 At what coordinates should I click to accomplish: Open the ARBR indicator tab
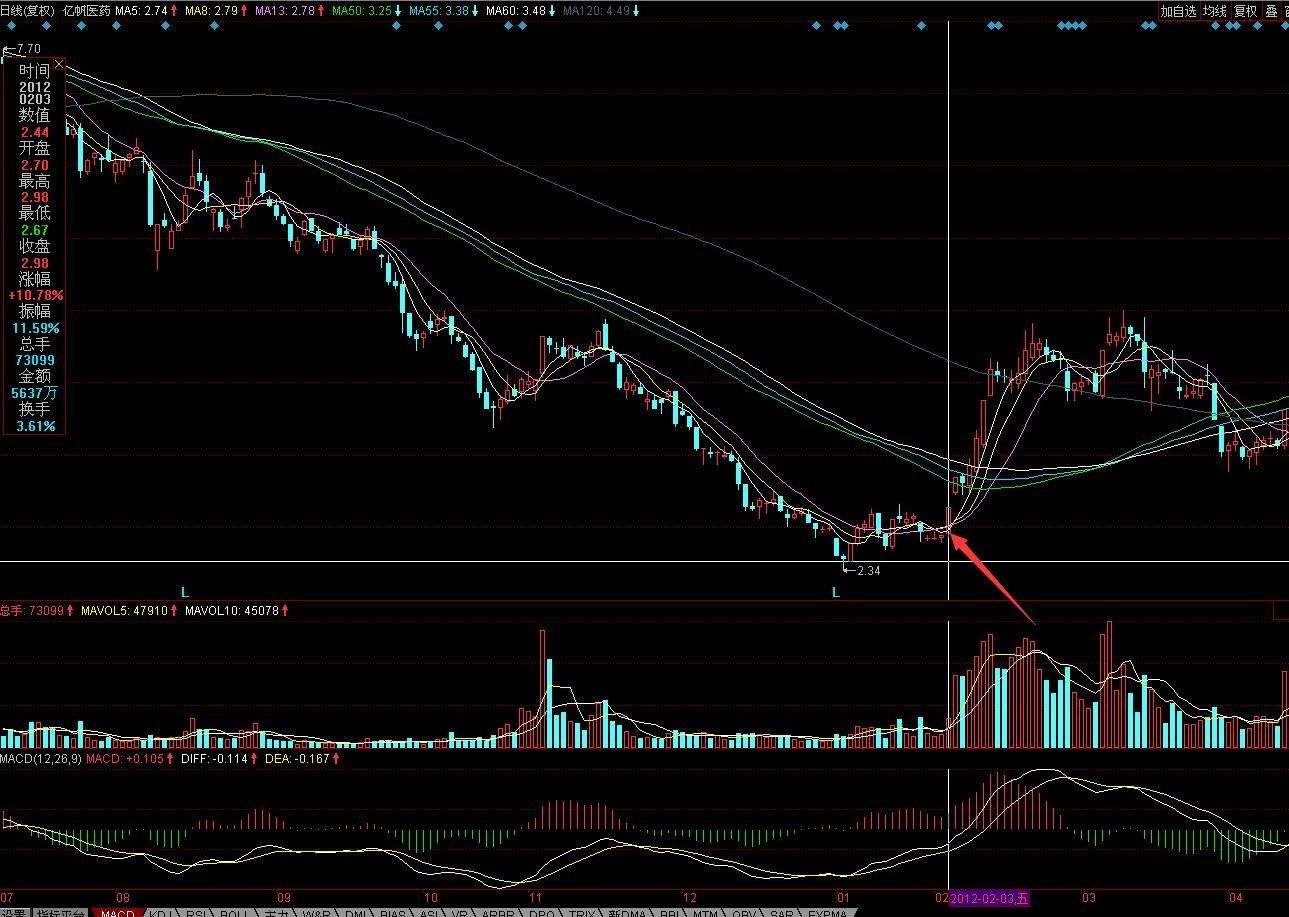[x=497, y=912]
